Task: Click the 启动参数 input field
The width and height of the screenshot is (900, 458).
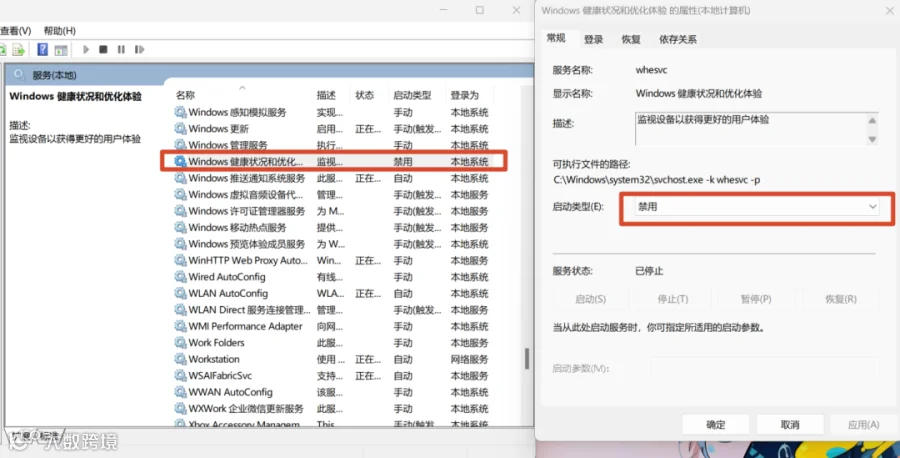Action: point(765,368)
